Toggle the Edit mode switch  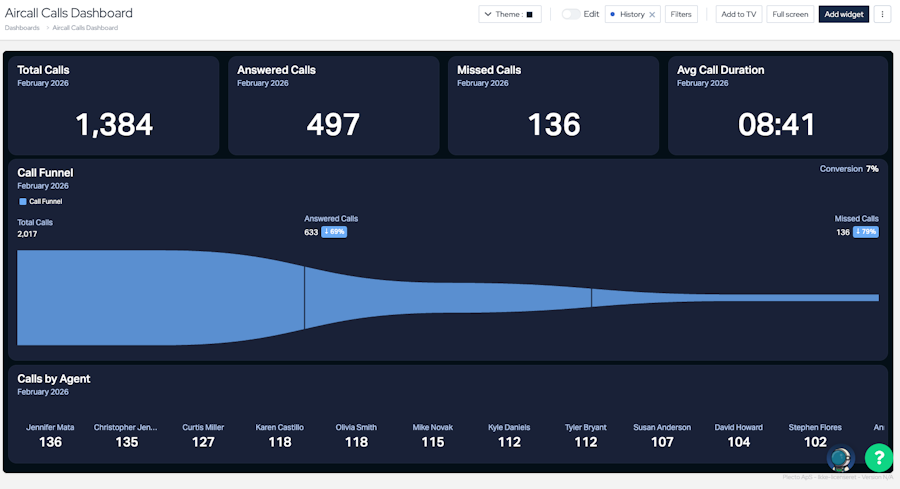point(571,14)
